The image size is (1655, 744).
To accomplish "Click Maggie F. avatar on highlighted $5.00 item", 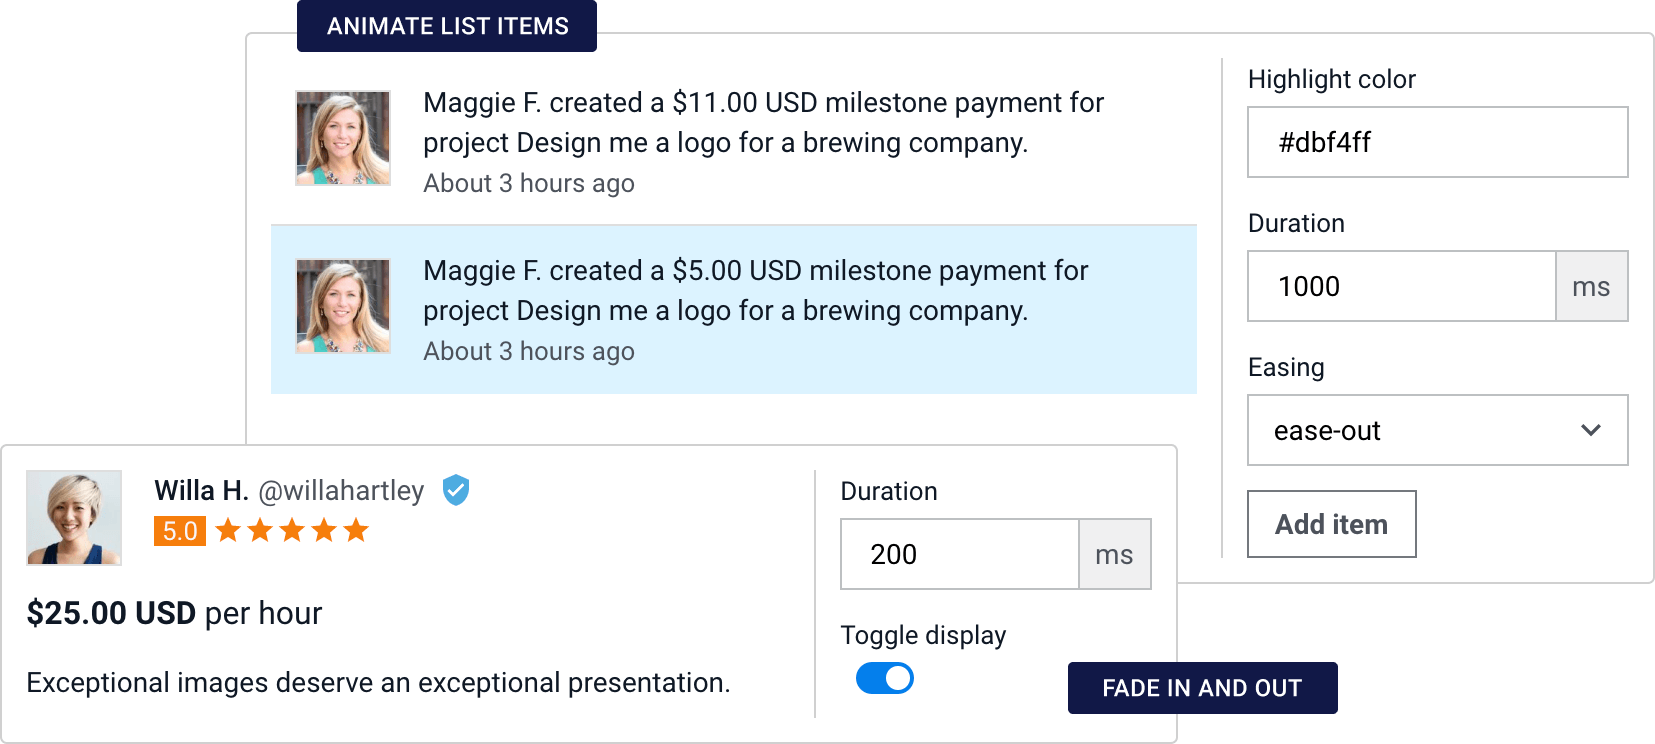I will pos(343,306).
